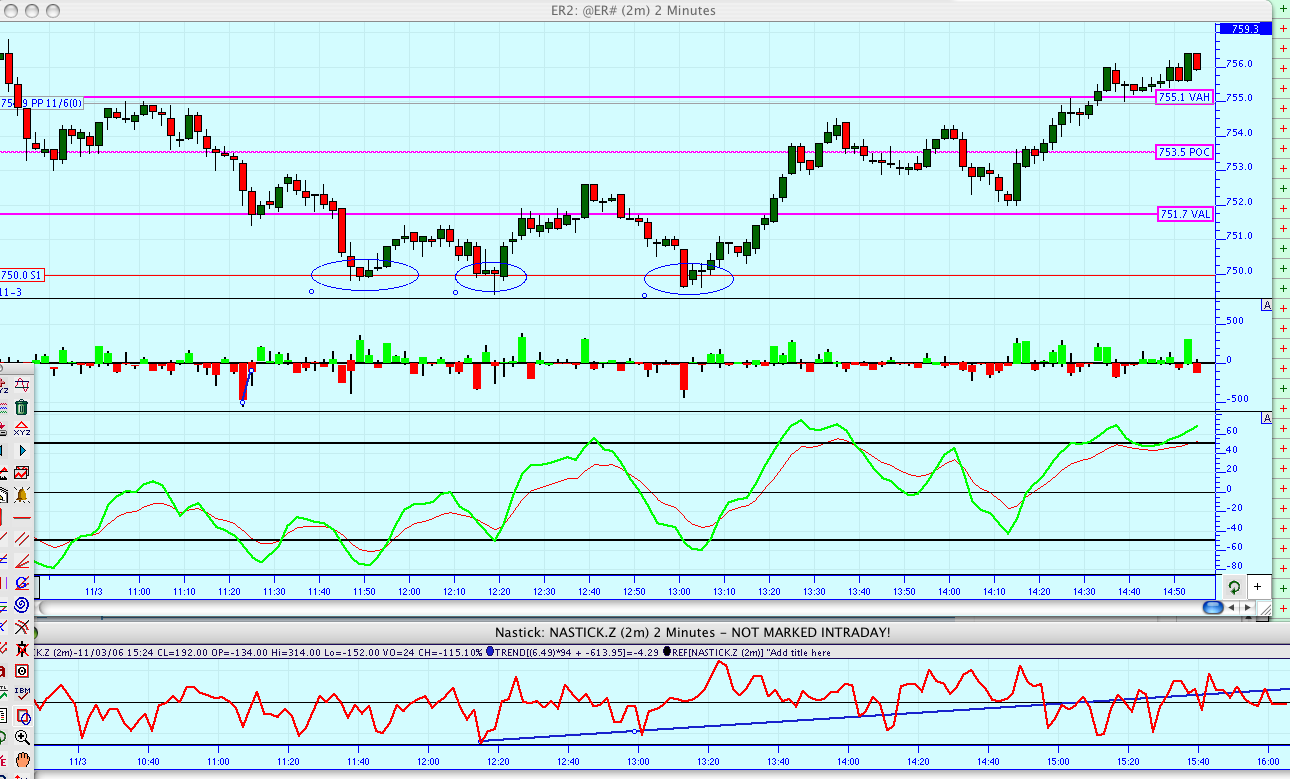Image resolution: width=1290 pixels, height=779 pixels.
Task: Select the parallel lines channel tool
Action: pyautogui.click(x=21, y=538)
